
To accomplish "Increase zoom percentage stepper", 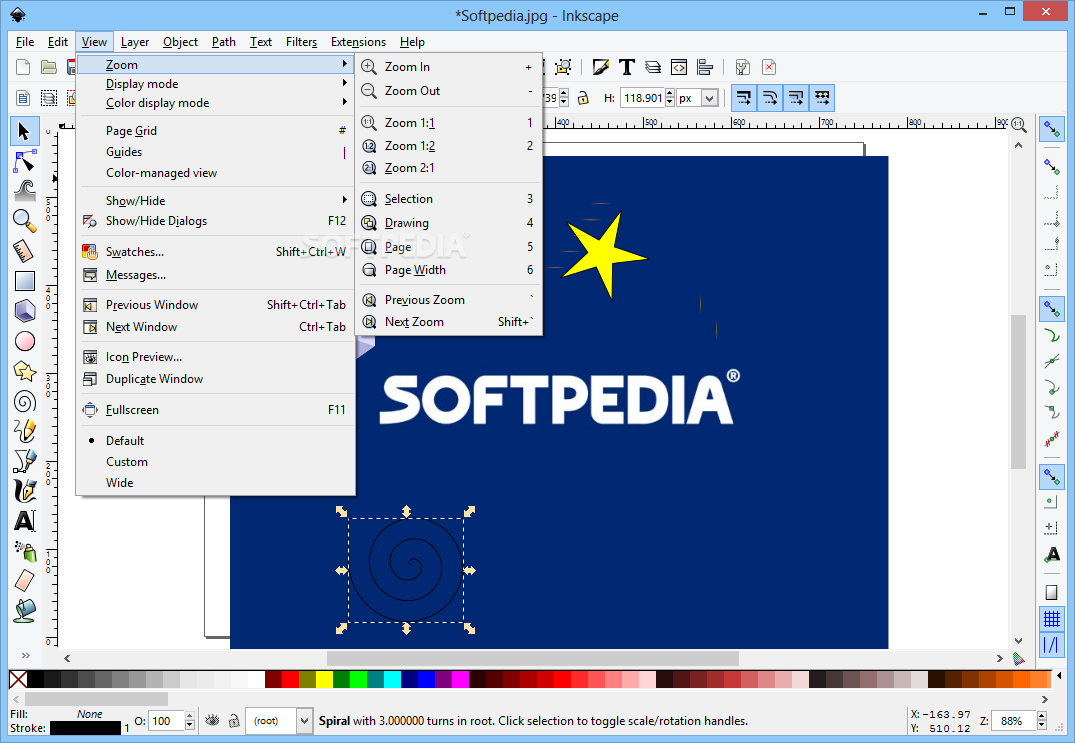I will 1042,716.
